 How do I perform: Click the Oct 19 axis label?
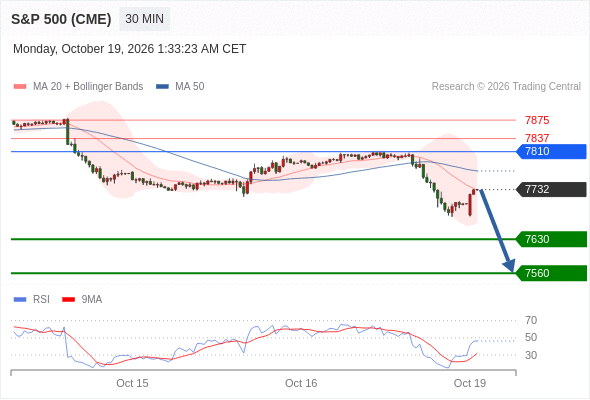click(x=470, y=383)
